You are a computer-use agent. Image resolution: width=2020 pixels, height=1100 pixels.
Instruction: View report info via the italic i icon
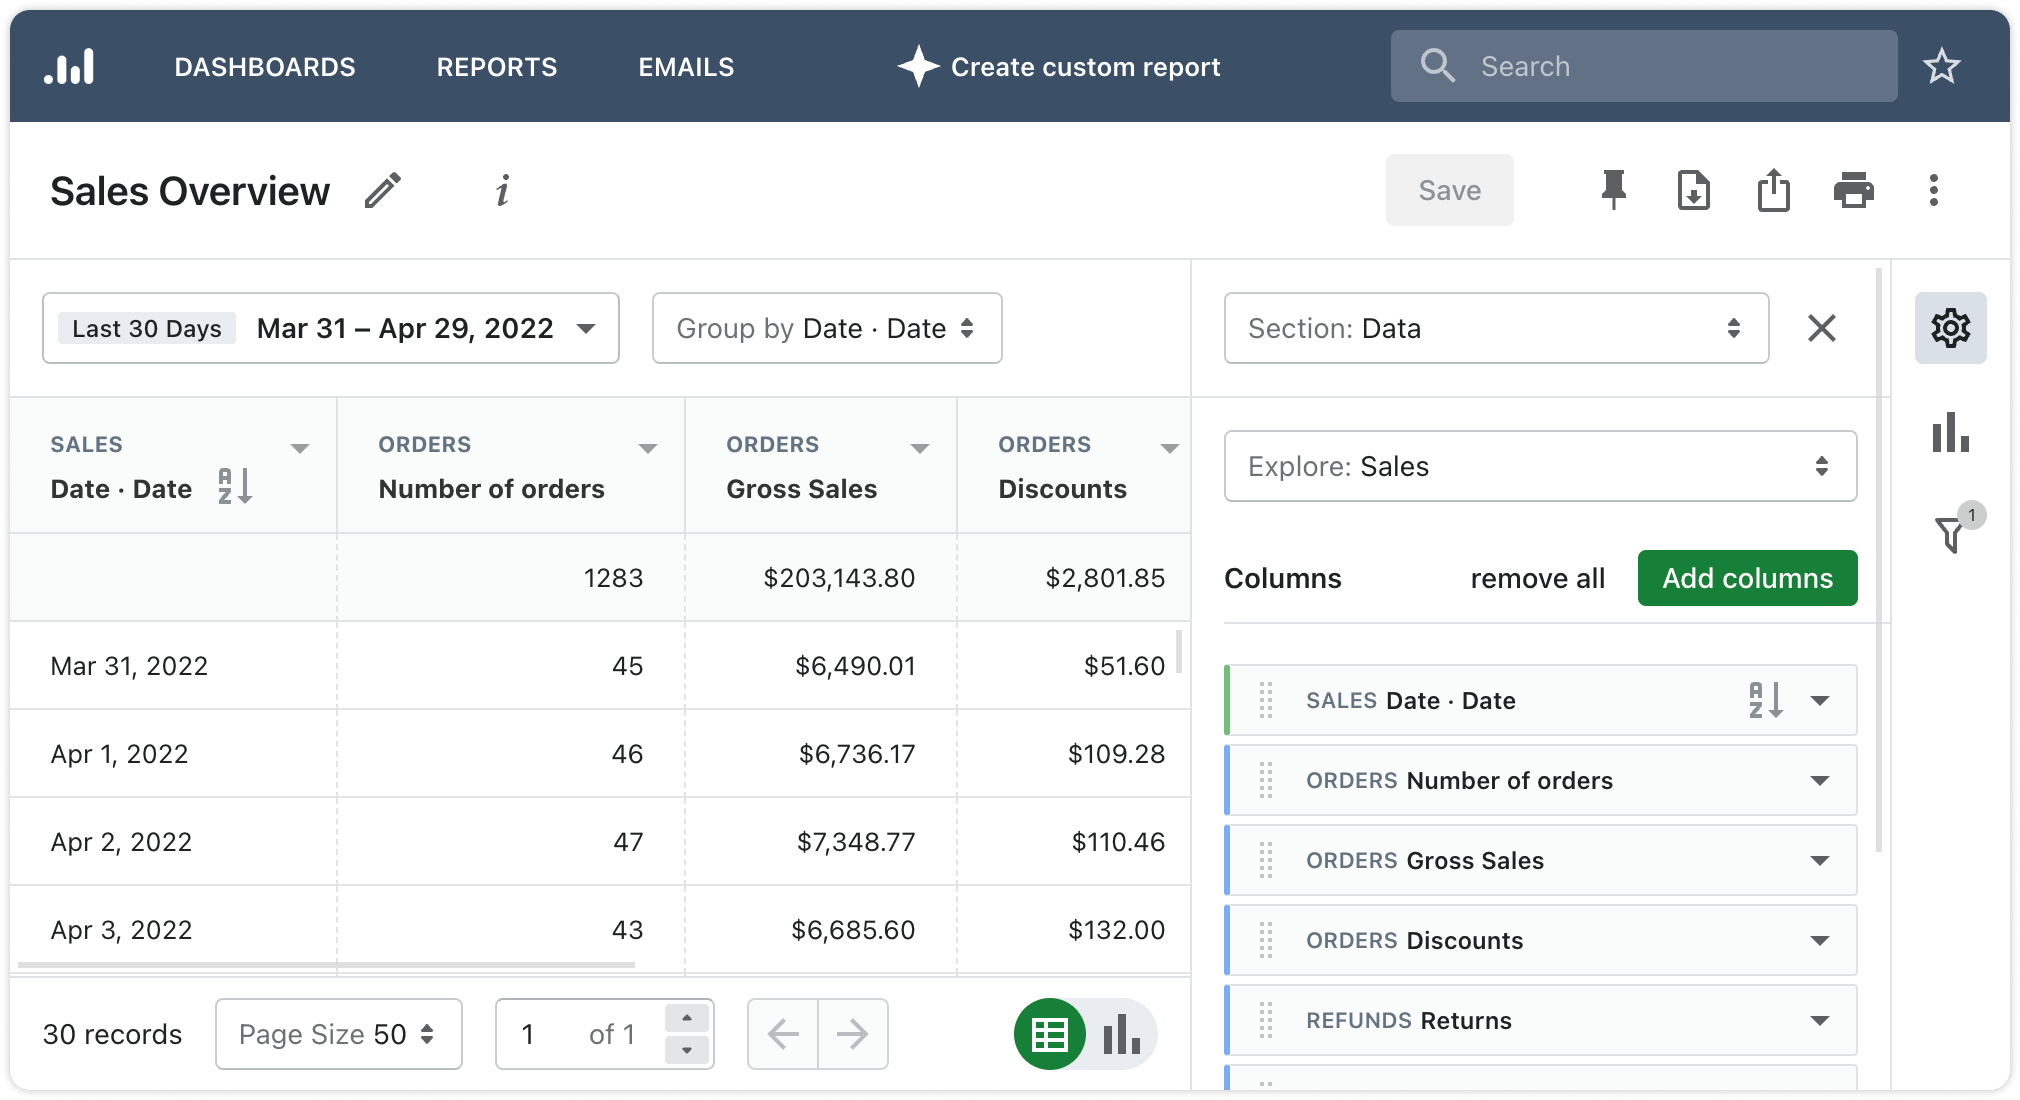click(503, 191)
